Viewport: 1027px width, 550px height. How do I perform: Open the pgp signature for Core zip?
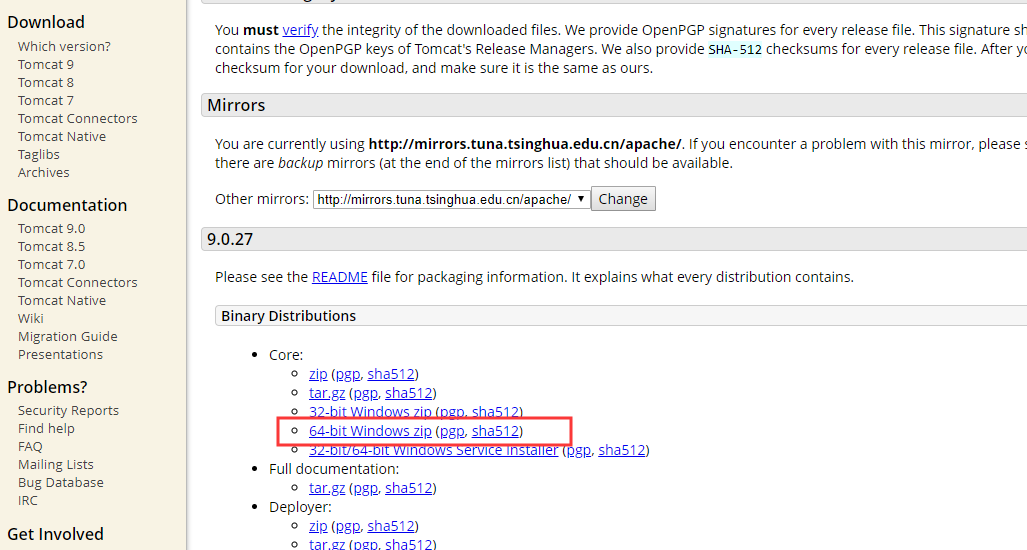(348, 374)
